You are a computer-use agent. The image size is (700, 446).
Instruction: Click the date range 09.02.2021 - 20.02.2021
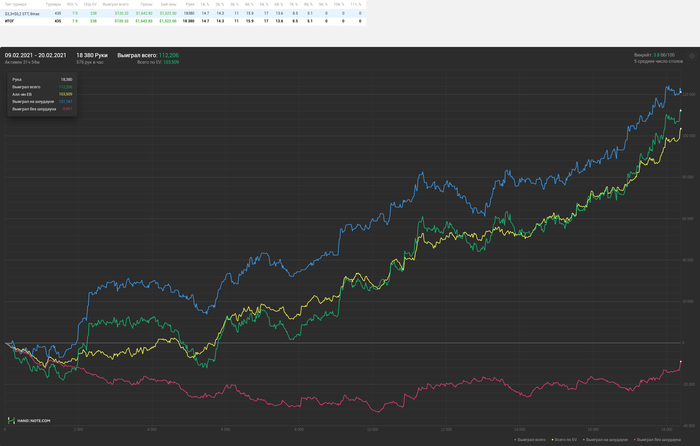pos(36,55)
